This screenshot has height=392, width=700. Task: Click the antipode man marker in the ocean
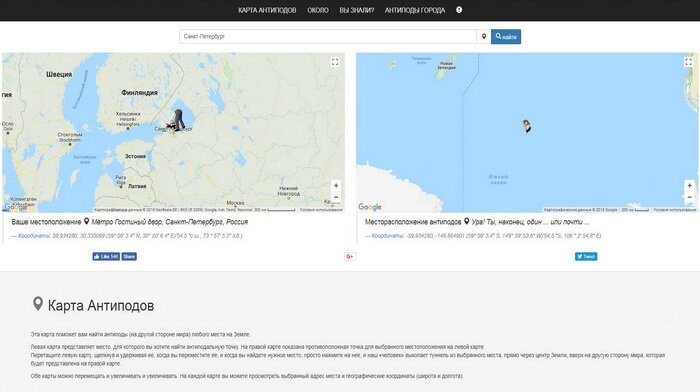coord(527,126)
